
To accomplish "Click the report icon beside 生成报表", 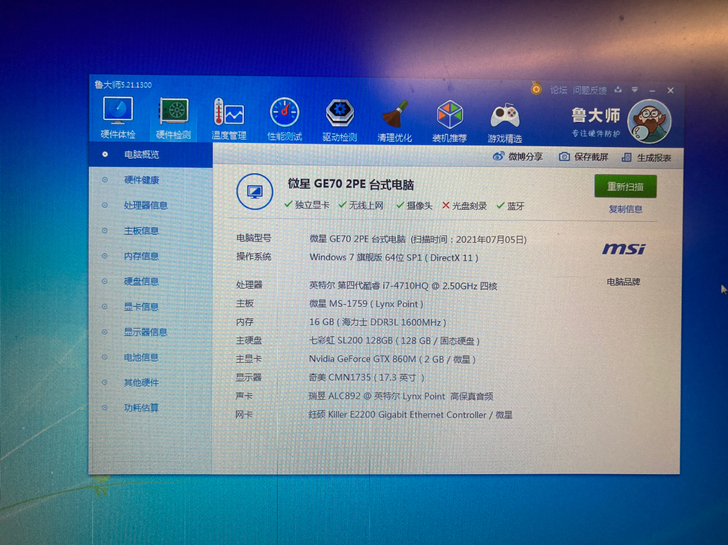I will (626, 157).
